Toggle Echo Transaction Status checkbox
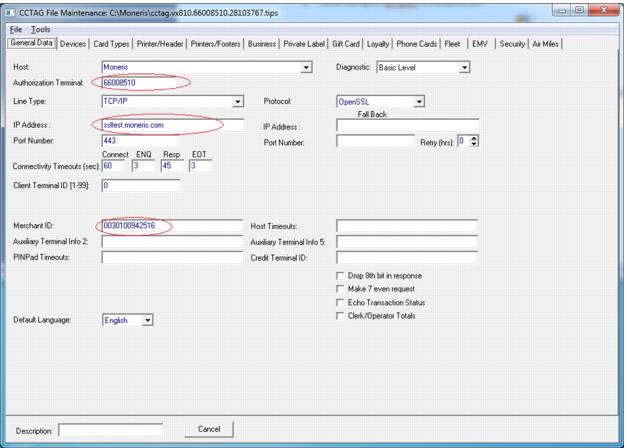This screenshot has height=448, width=627. pos(342,302)
